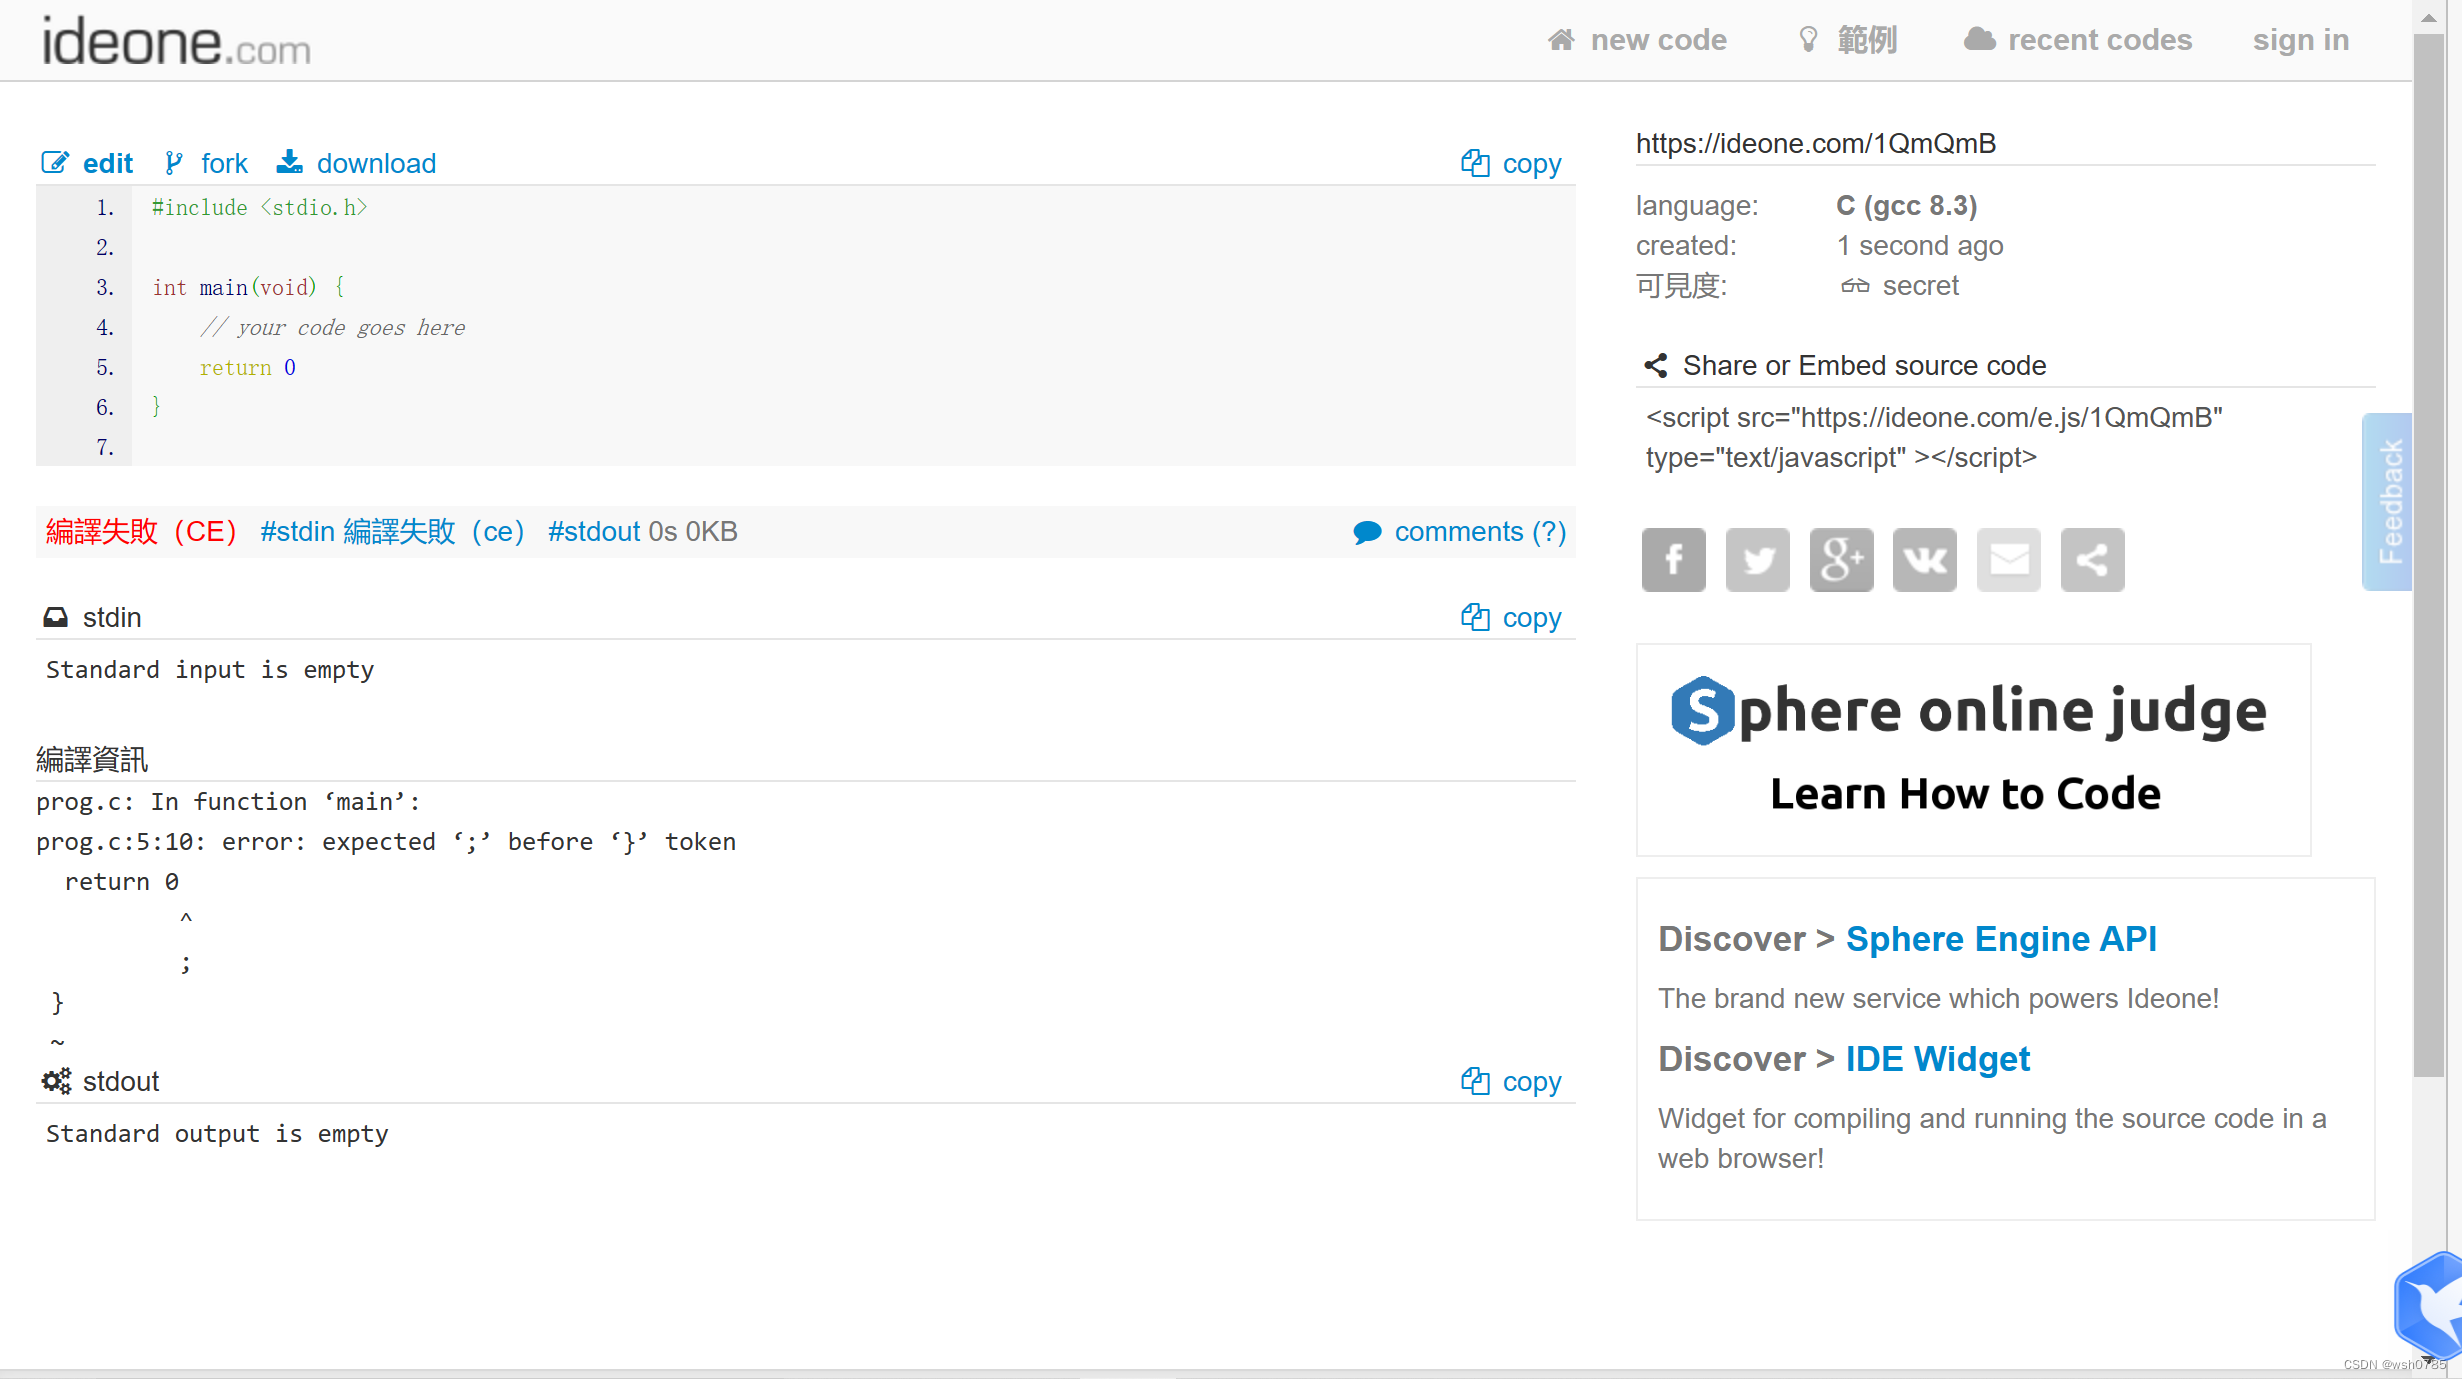Image resolution: width=2462 pixels, height=1379 pixels.
Task: Click the 編譯資訊 heading
Action: click(x=92, y=759)
